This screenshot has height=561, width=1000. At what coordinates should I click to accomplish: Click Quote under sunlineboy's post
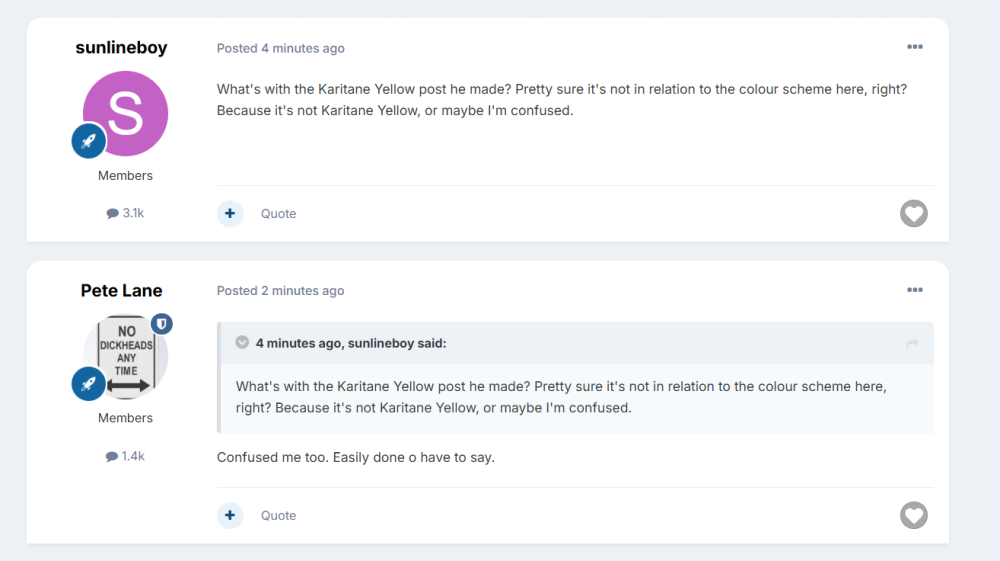click(x=278, y=214)
